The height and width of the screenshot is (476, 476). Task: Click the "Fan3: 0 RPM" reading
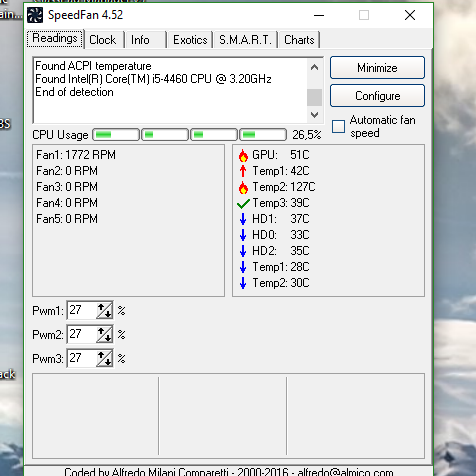click(67, 187)
